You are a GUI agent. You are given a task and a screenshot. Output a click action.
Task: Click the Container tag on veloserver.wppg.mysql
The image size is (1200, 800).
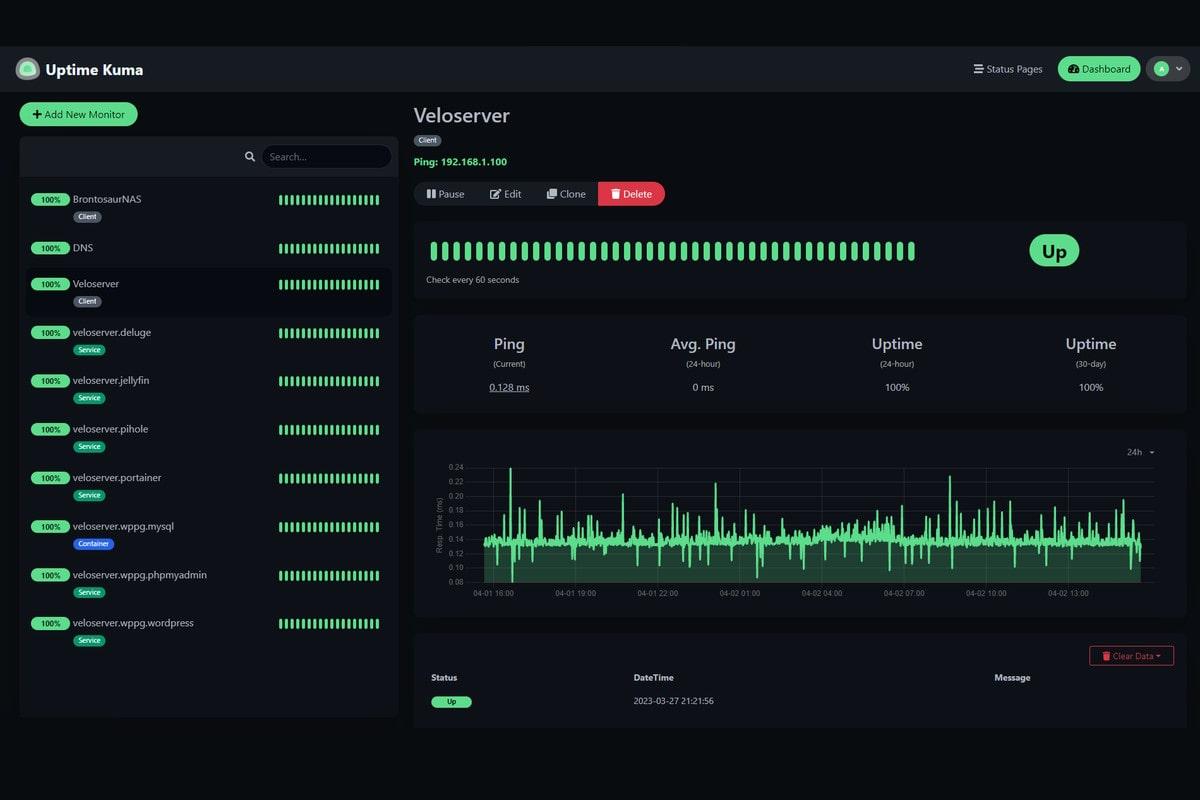tap(93, 544)
